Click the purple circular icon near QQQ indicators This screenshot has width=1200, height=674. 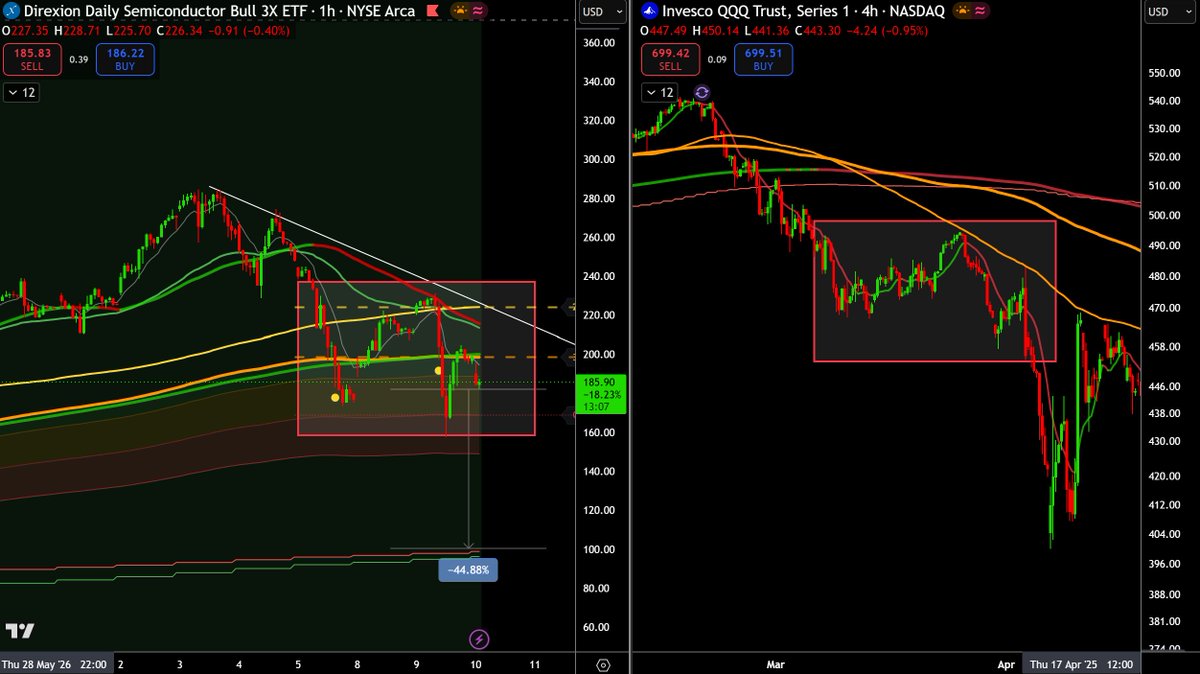pos(702,92)
